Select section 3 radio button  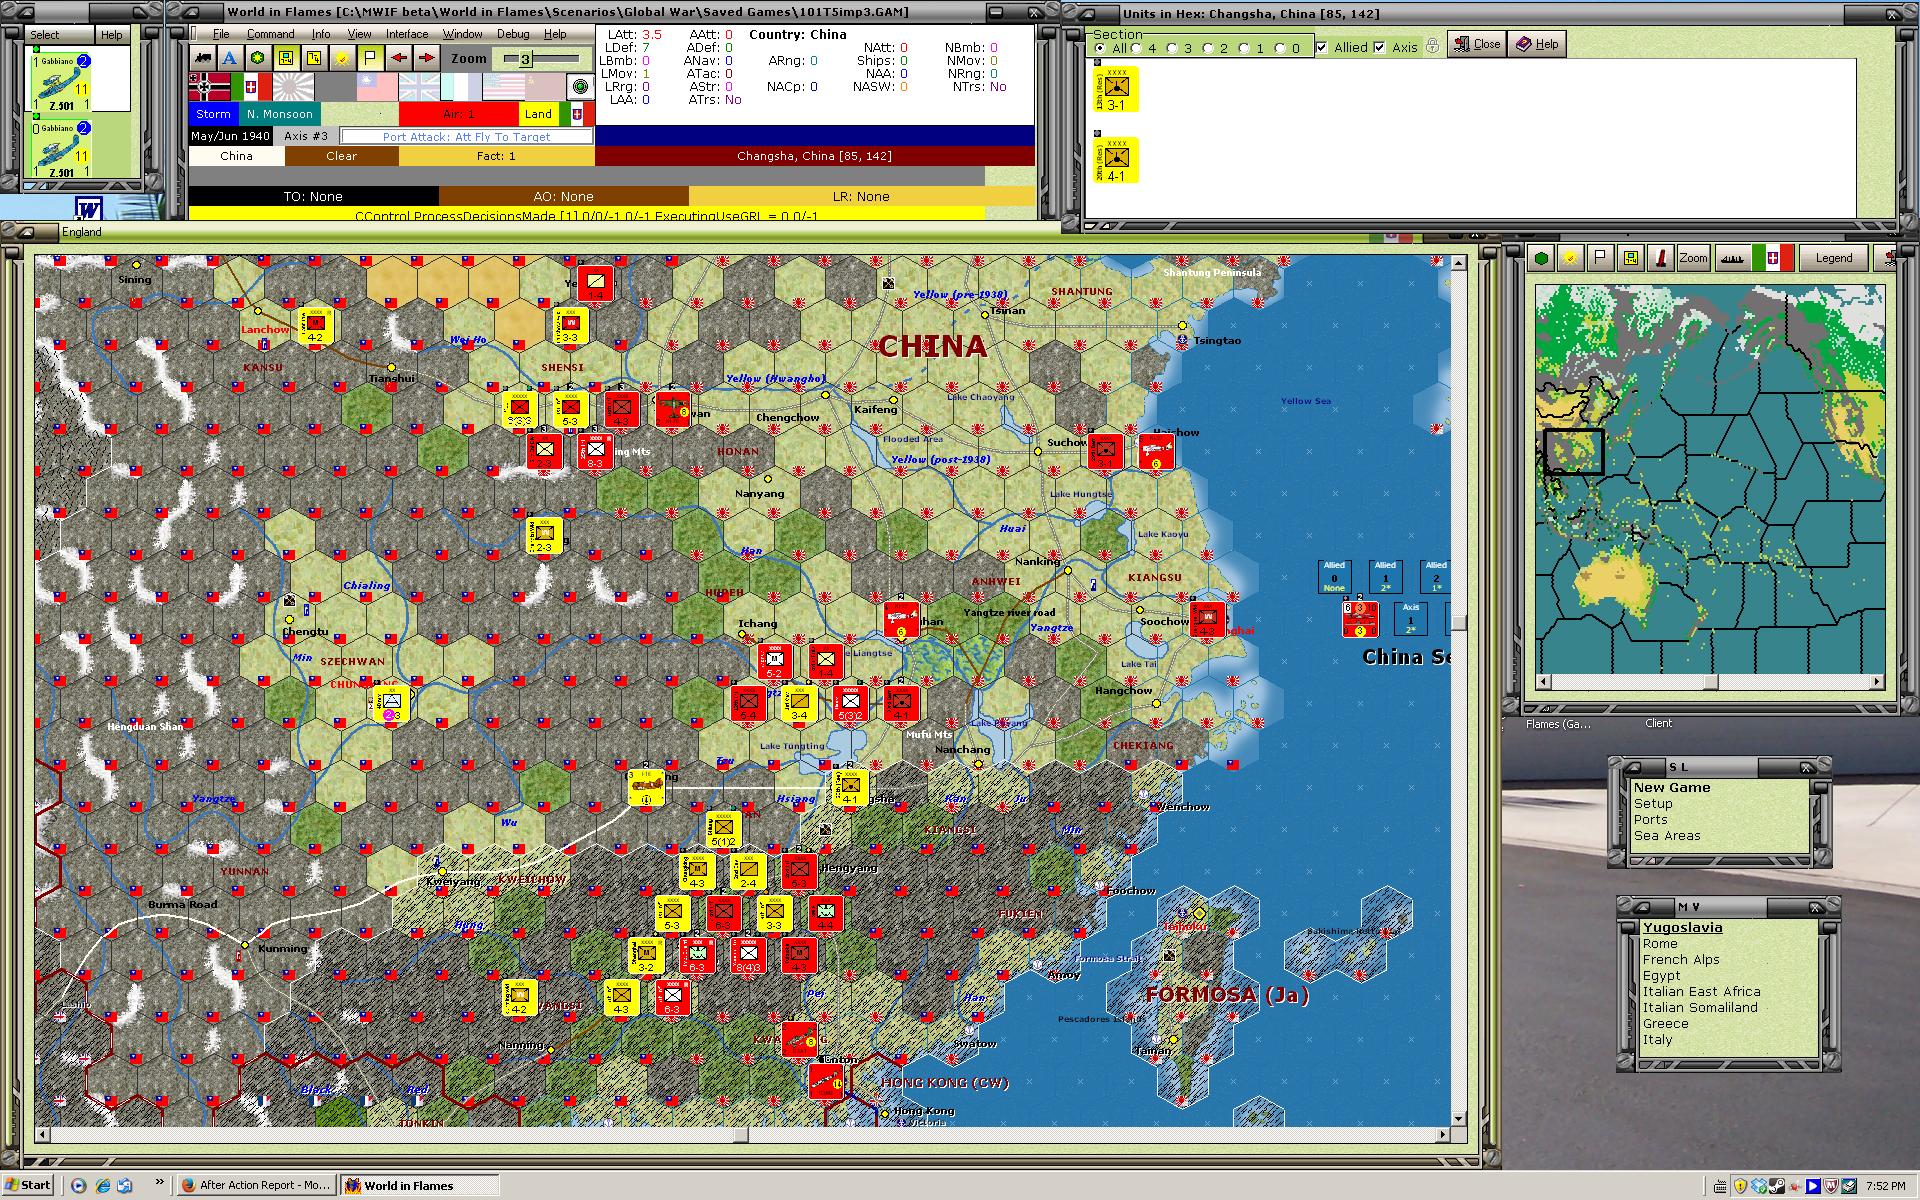click(1172, 48)
